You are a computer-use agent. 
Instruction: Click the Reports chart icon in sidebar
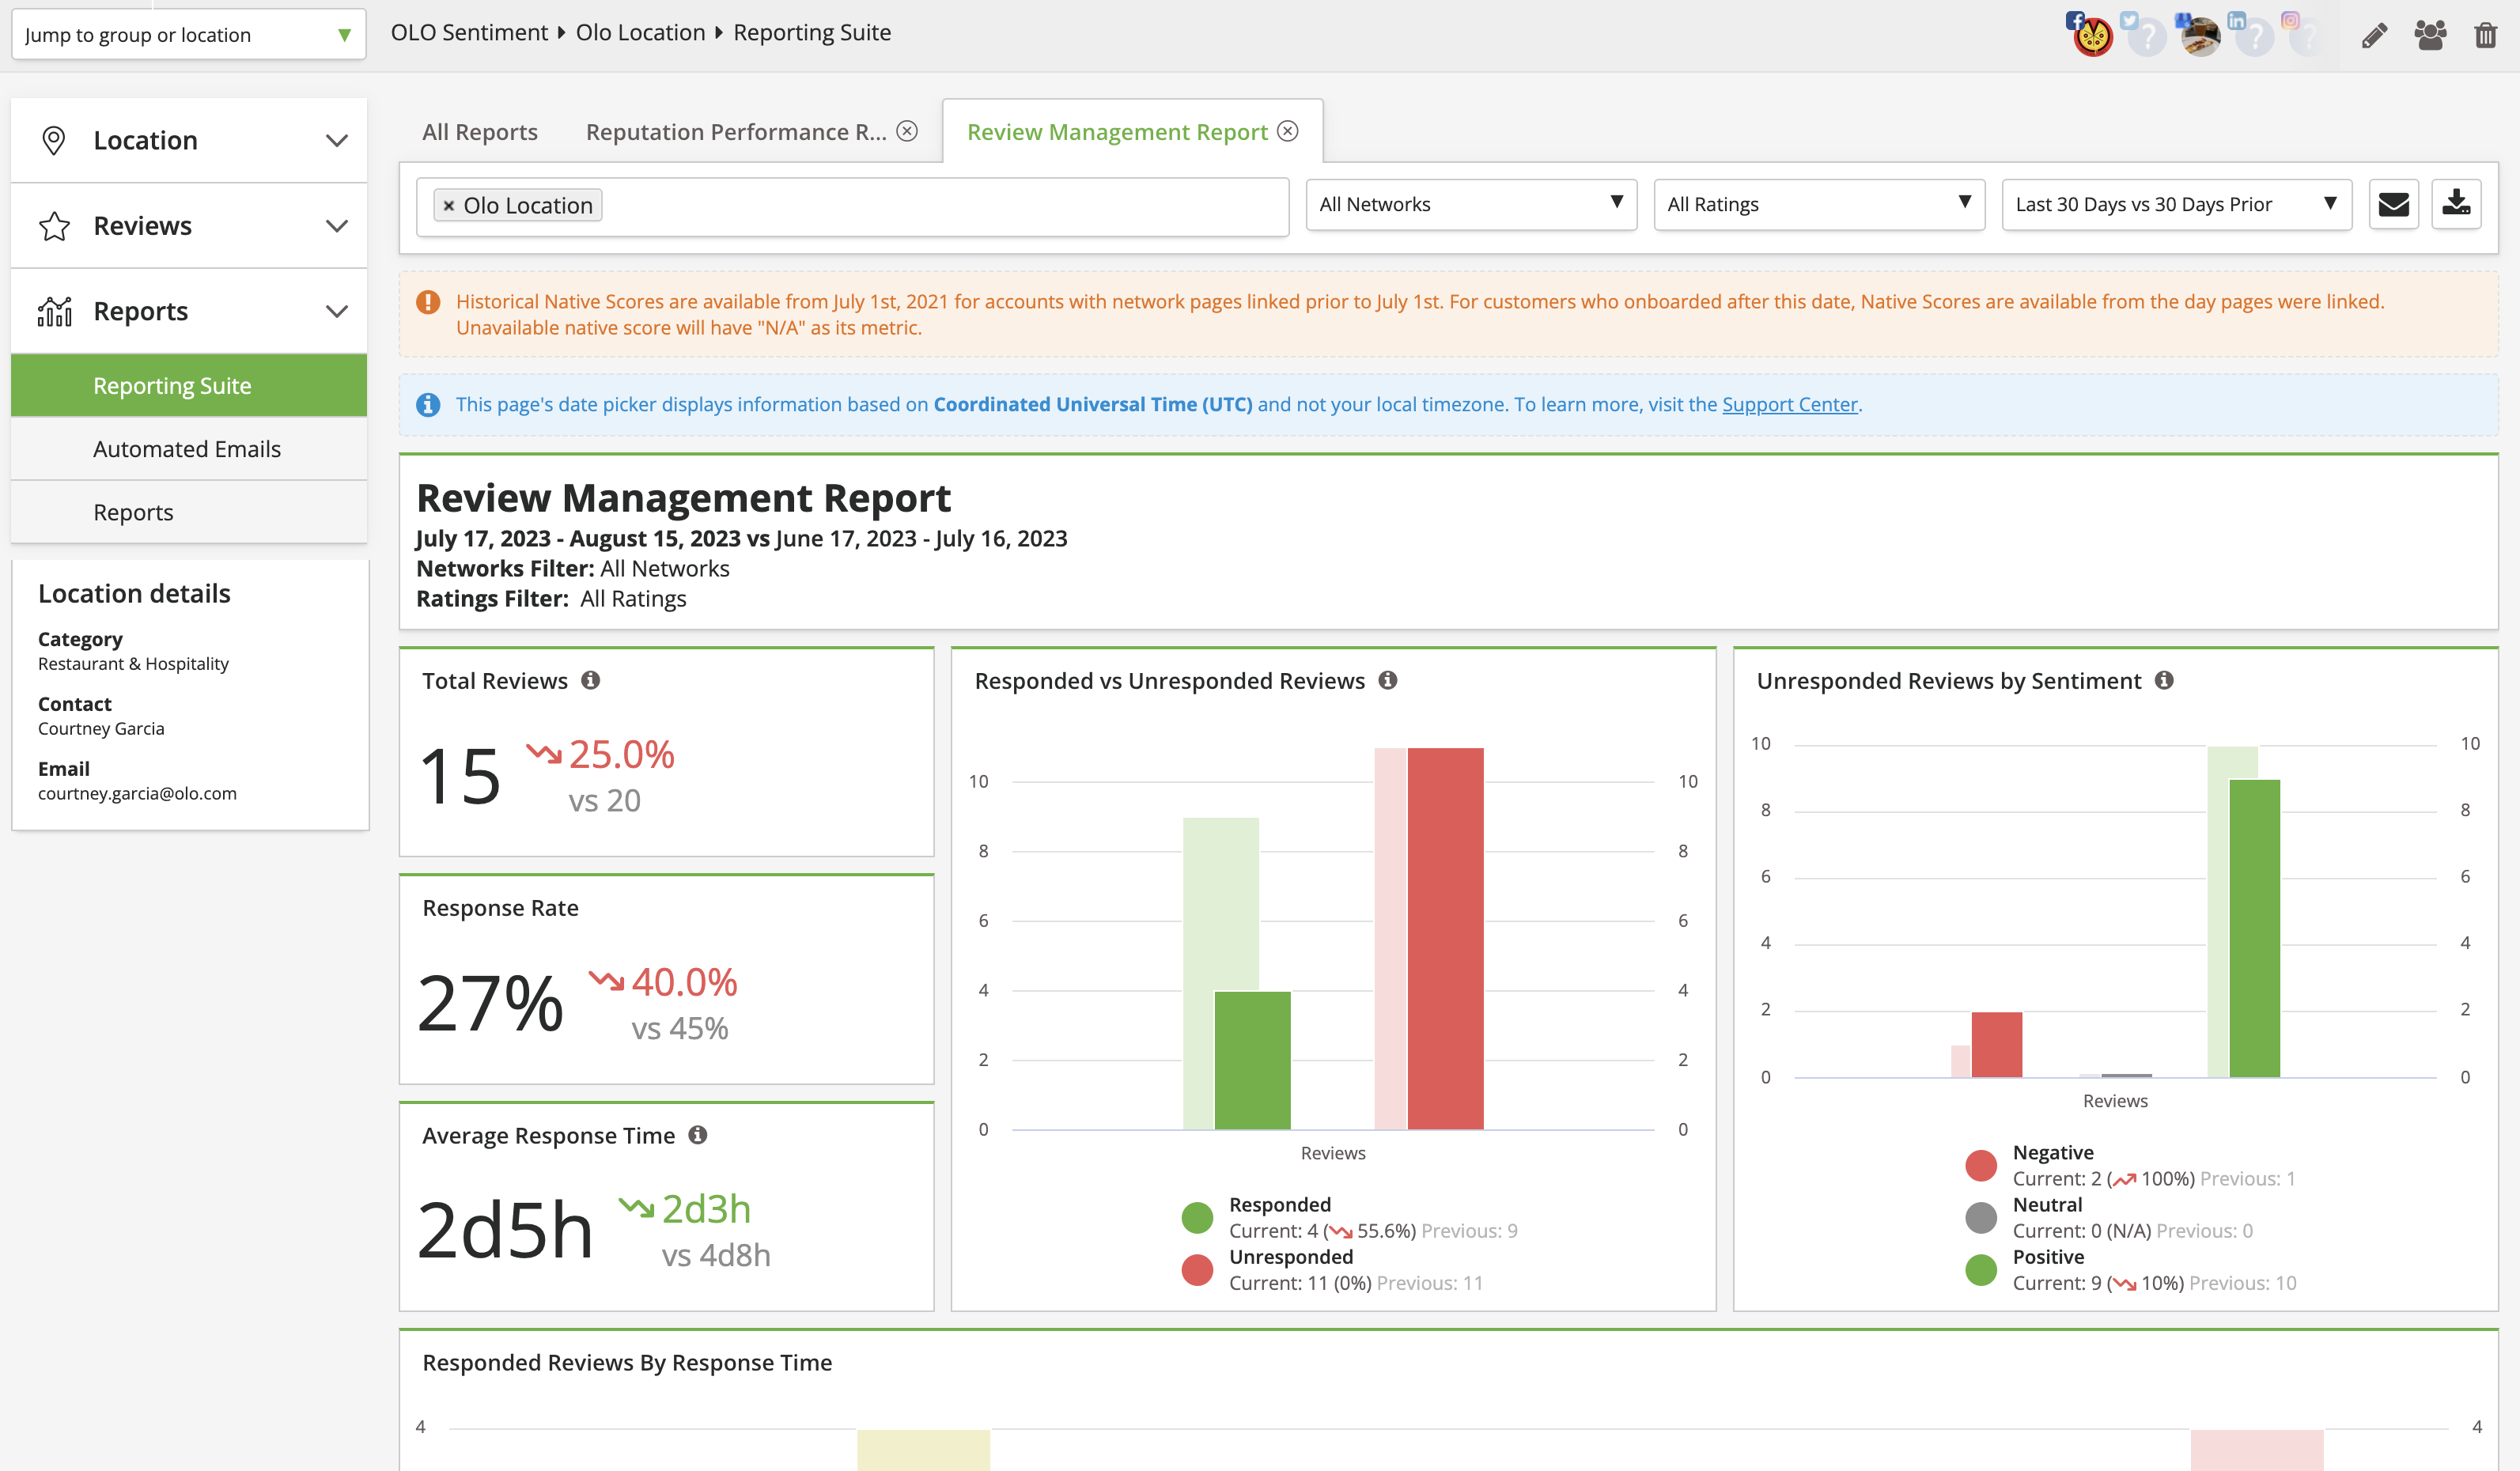pos(54,311)
